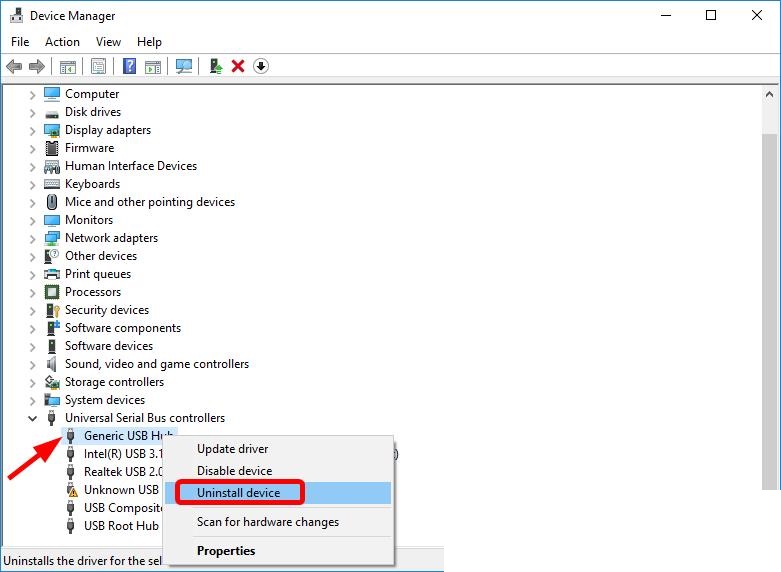The image size is (781, 572).
Task: Click the scrollbar up arrow
Action: pos(769,94)
